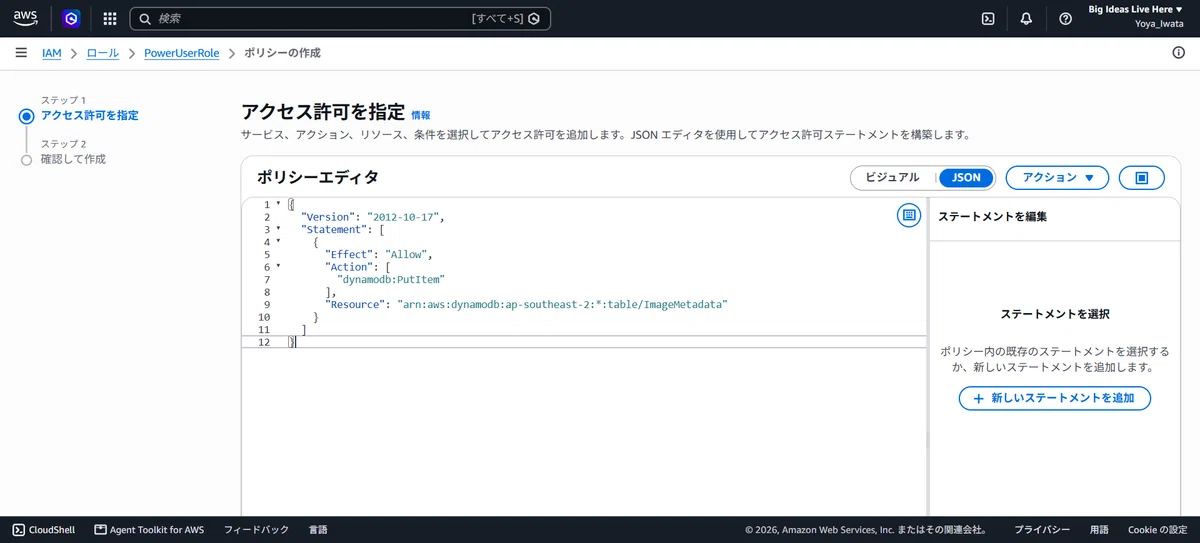Screen dimensions: 1200x543
Task: Open the services grid menu icon
Action: click(110, 18)
